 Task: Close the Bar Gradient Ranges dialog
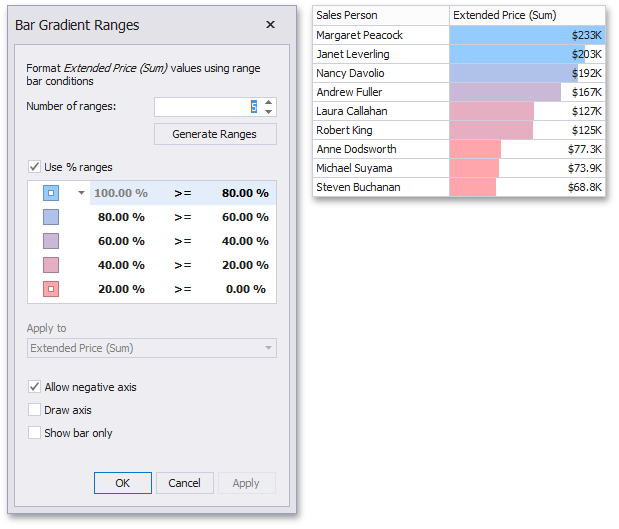coord(270,25)
